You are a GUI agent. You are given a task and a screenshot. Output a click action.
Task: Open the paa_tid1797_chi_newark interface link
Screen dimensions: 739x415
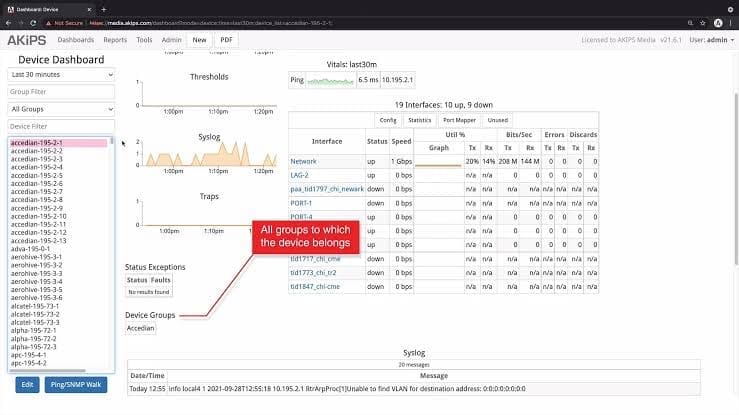click(328, 188)
